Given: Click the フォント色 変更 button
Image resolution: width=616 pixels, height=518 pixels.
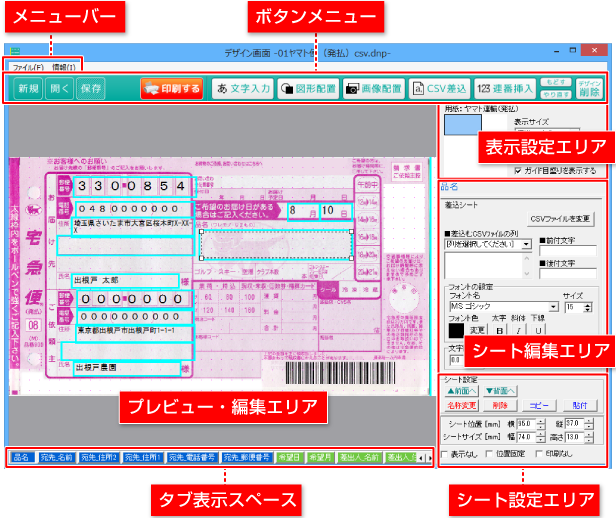Looking at the screenshot, I should tap(477, 330).
